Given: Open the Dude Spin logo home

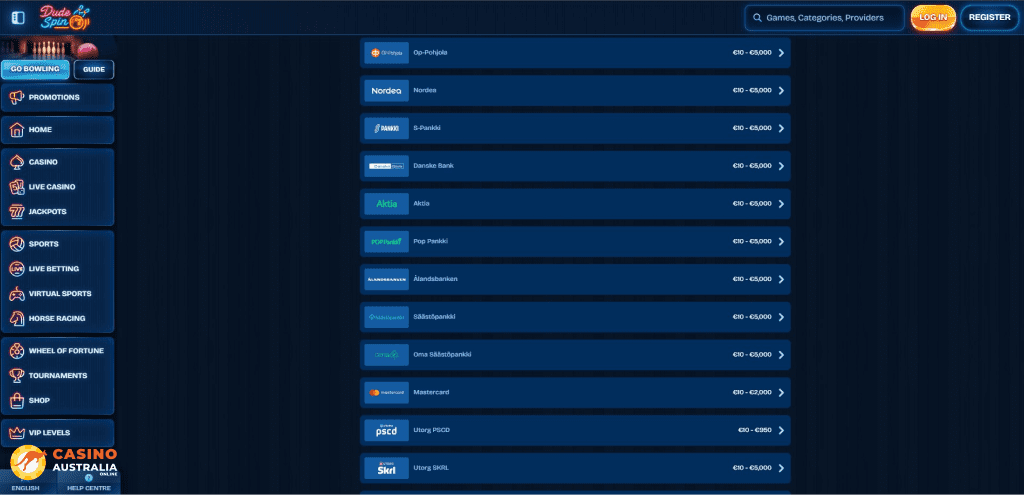Looking at the screenshot, I should click(64, 17).
